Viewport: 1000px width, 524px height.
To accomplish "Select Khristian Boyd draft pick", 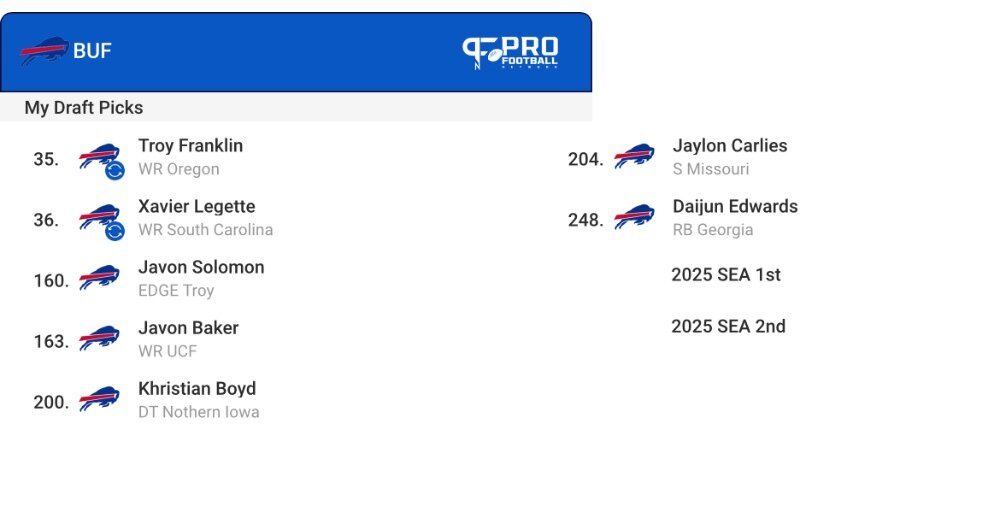I will pos(198,399).
